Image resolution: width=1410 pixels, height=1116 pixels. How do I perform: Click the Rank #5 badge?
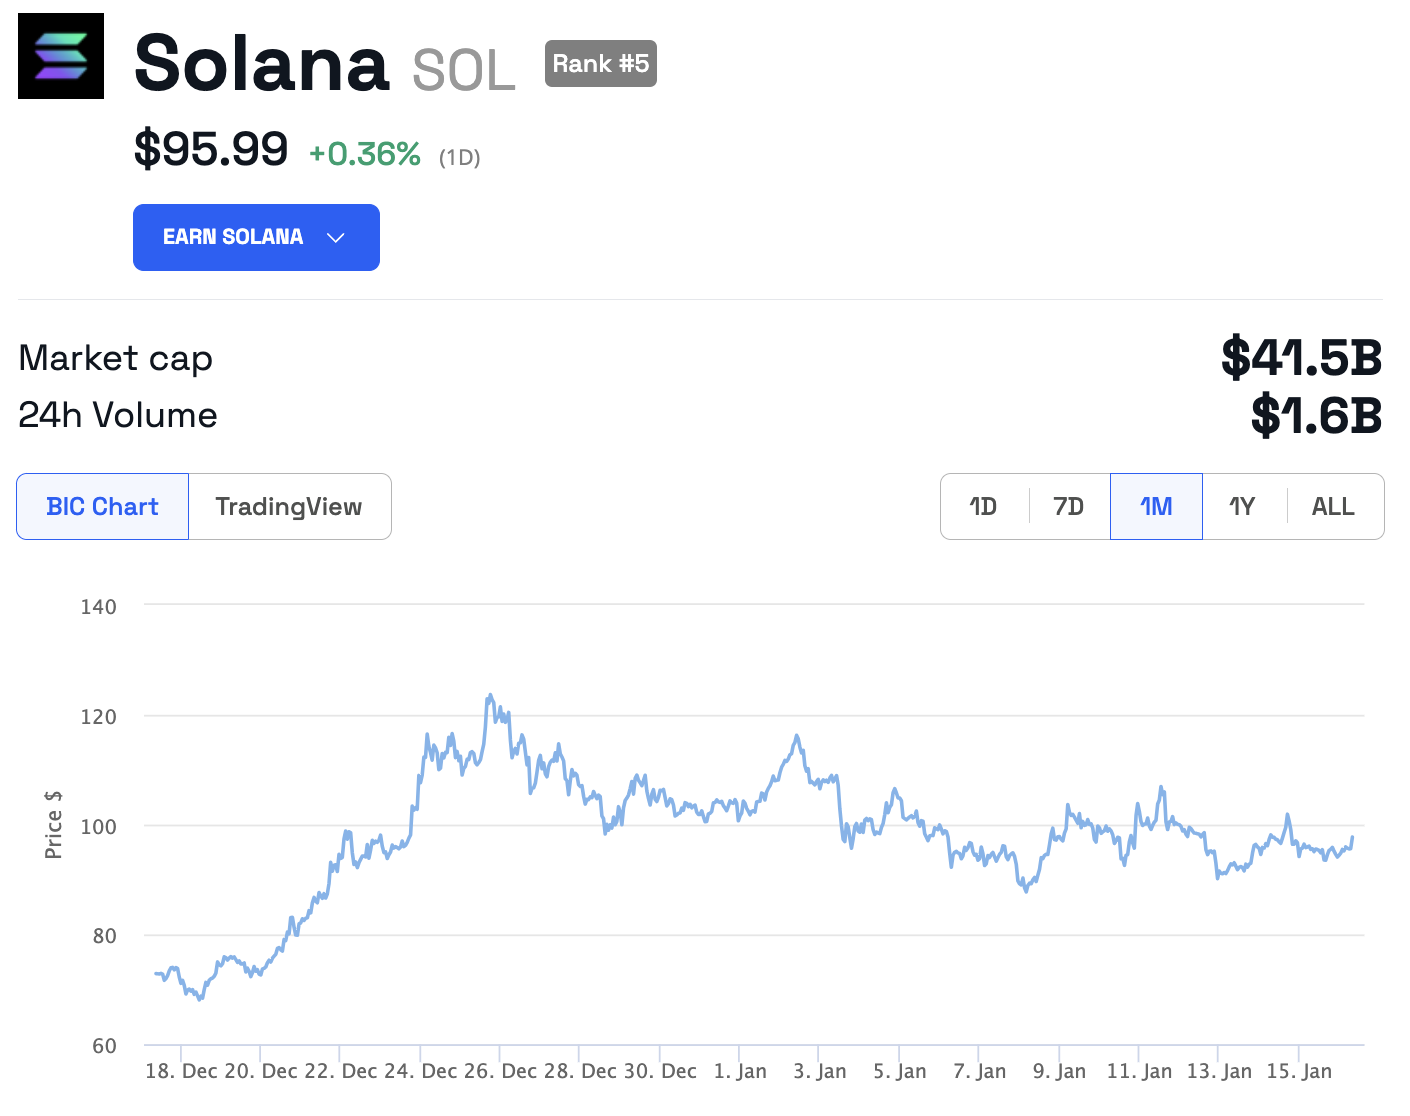600,64
